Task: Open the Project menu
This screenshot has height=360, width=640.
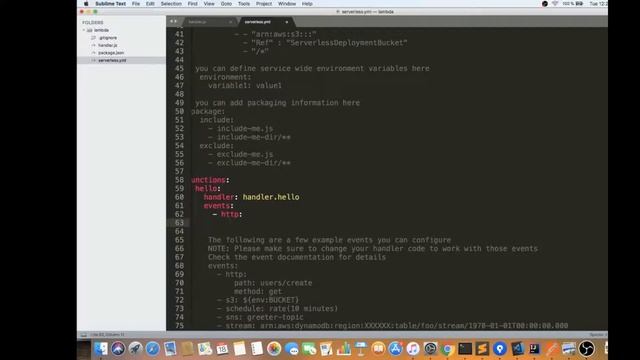Action: [x=264, y=4]
